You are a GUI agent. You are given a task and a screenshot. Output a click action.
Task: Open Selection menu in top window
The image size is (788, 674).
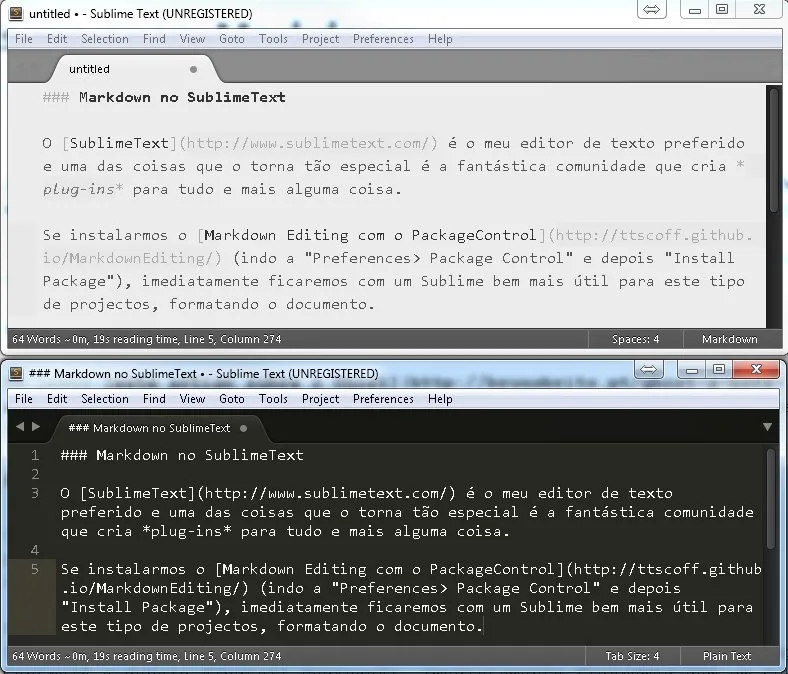click(105, 39)
